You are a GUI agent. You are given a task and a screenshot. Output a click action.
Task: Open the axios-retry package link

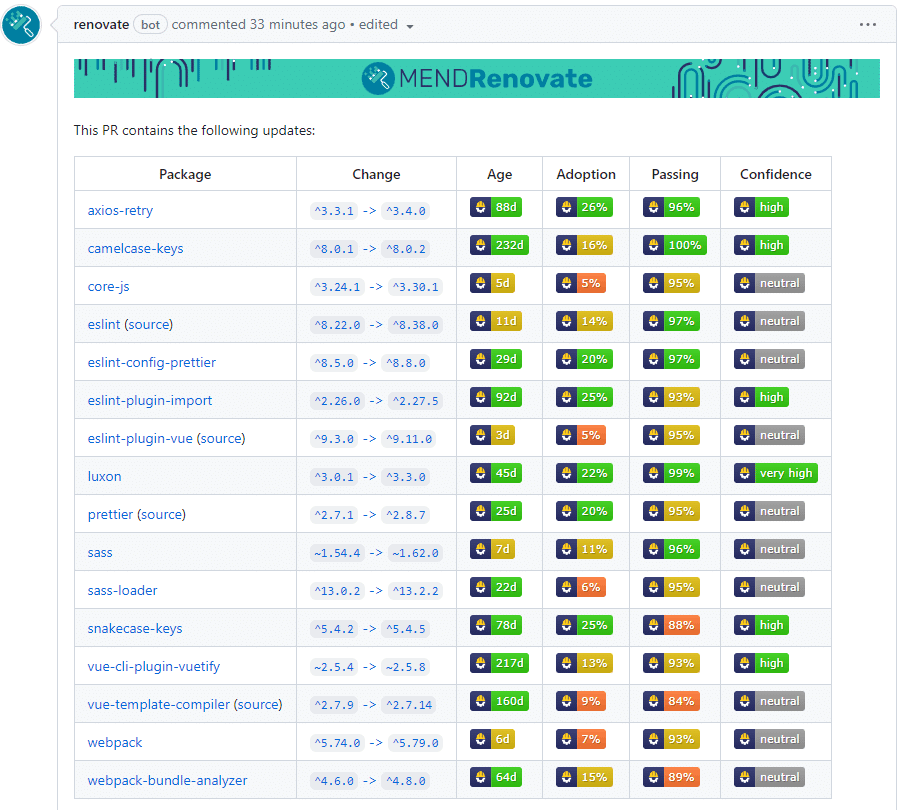click(122, 210)
